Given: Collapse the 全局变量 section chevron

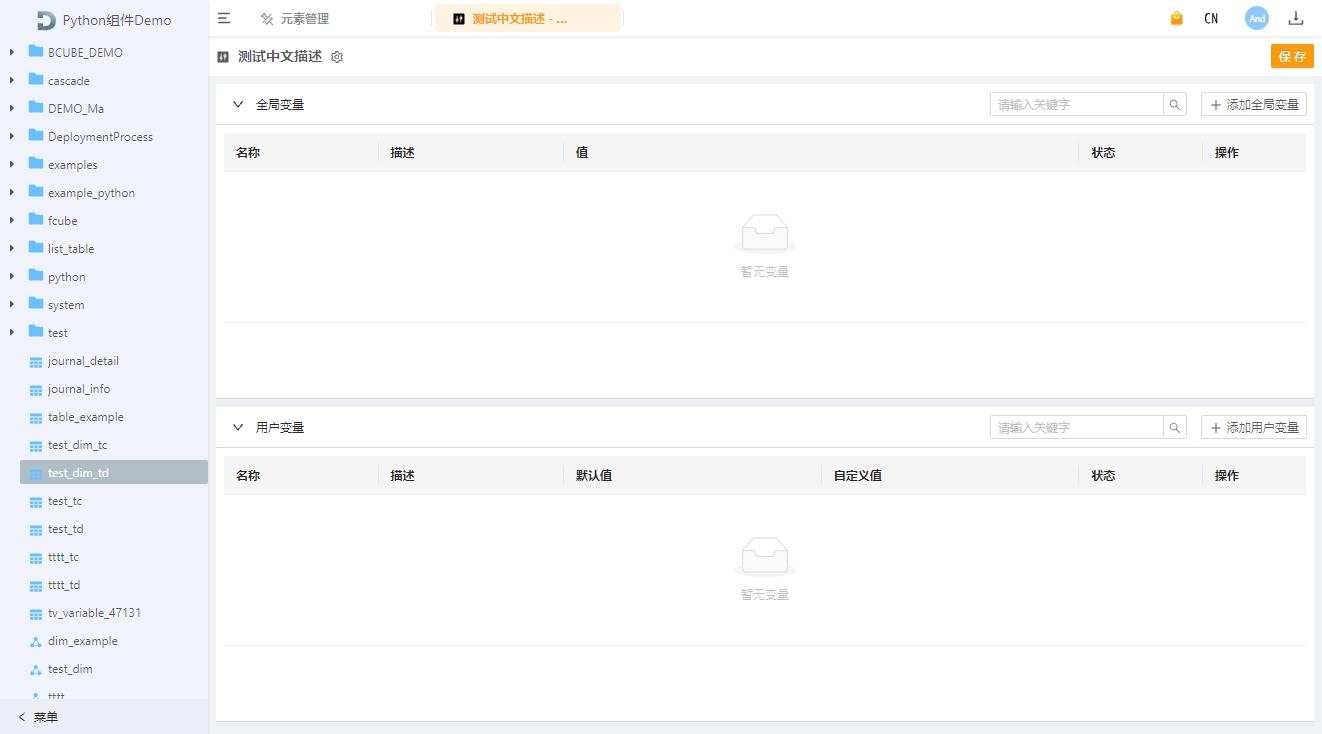Looking at the screenshot, I should (x=238, y=104).
